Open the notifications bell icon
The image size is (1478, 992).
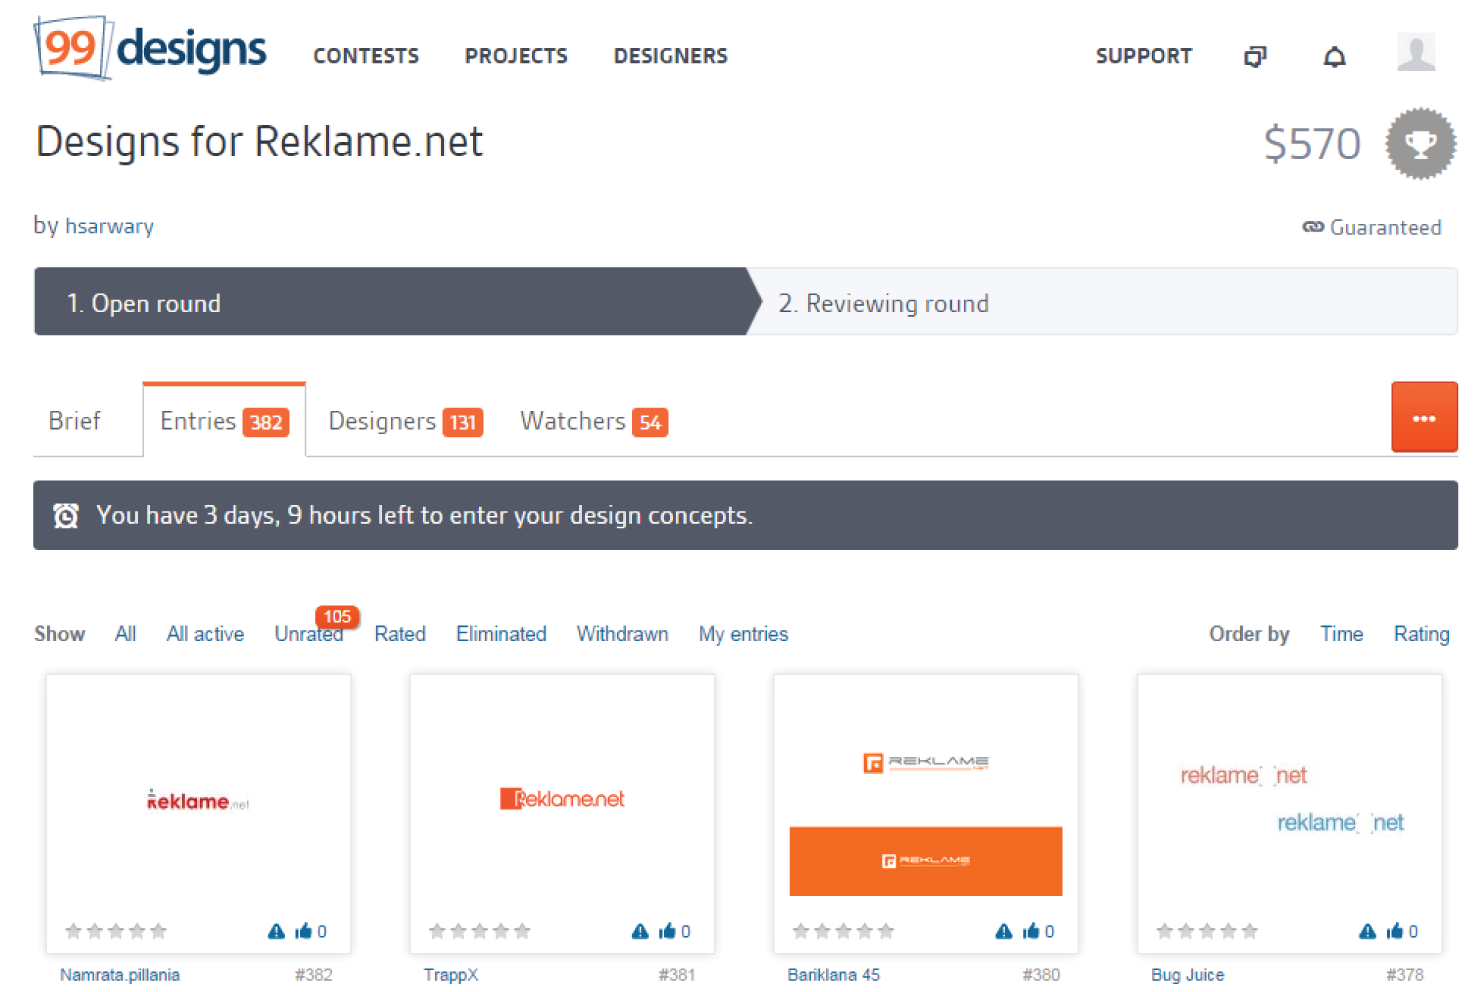coord(1334,56)
